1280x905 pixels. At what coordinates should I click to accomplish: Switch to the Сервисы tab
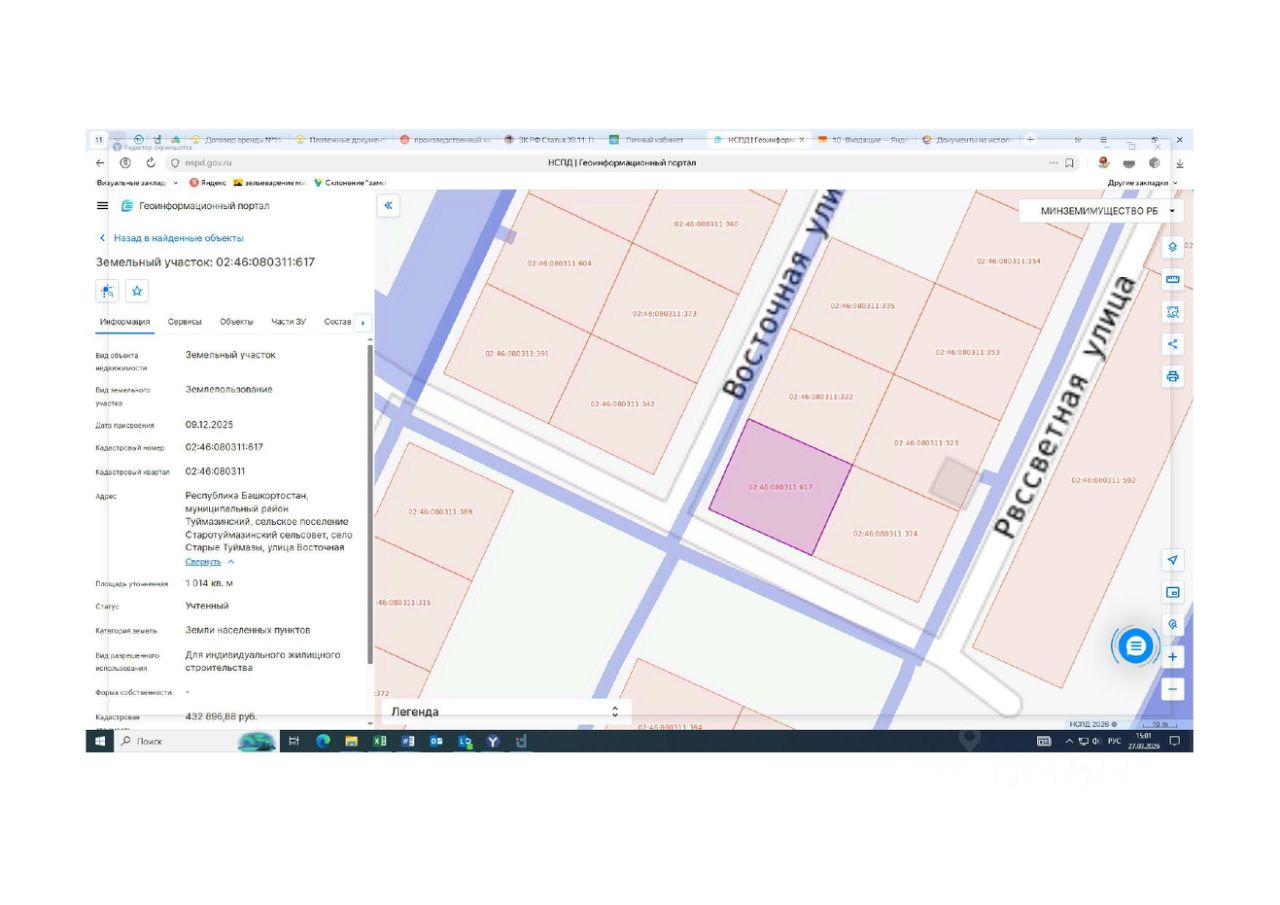185,322
